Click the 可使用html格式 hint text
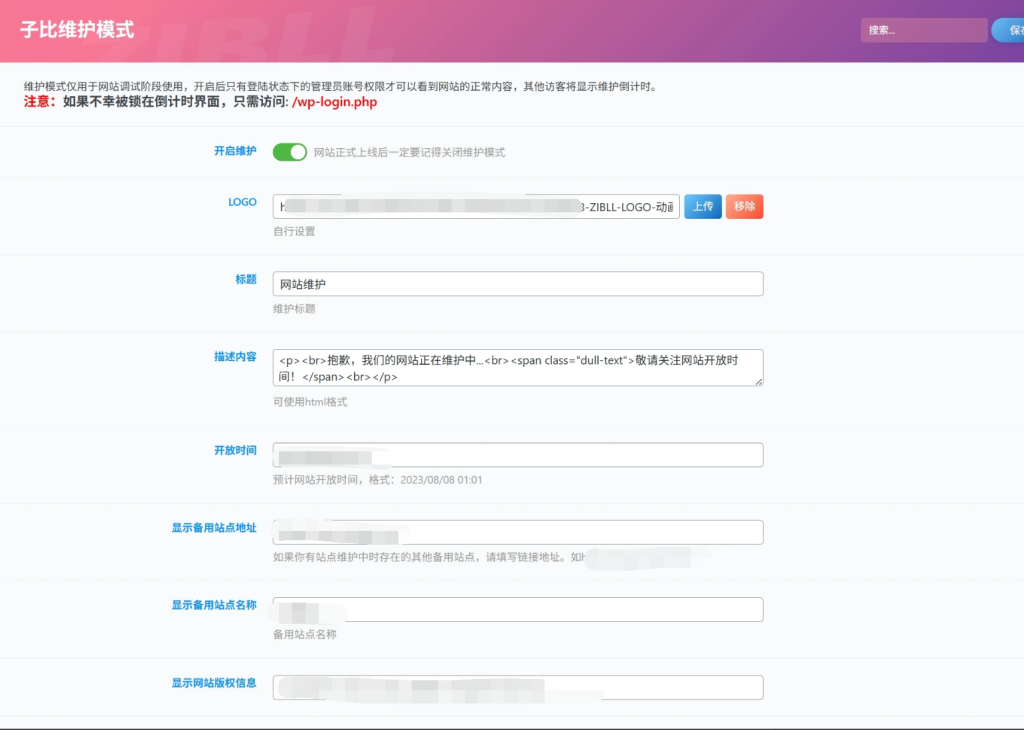This screenshot has width=1024, height=730. pyautogui.click(x=310, y=402)
